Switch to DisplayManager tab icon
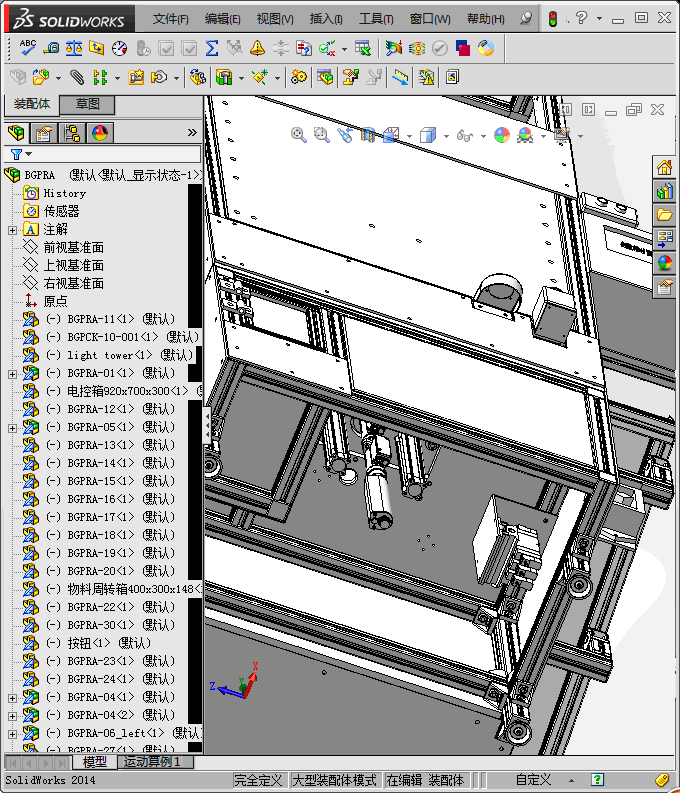 (x=100, y=133)
